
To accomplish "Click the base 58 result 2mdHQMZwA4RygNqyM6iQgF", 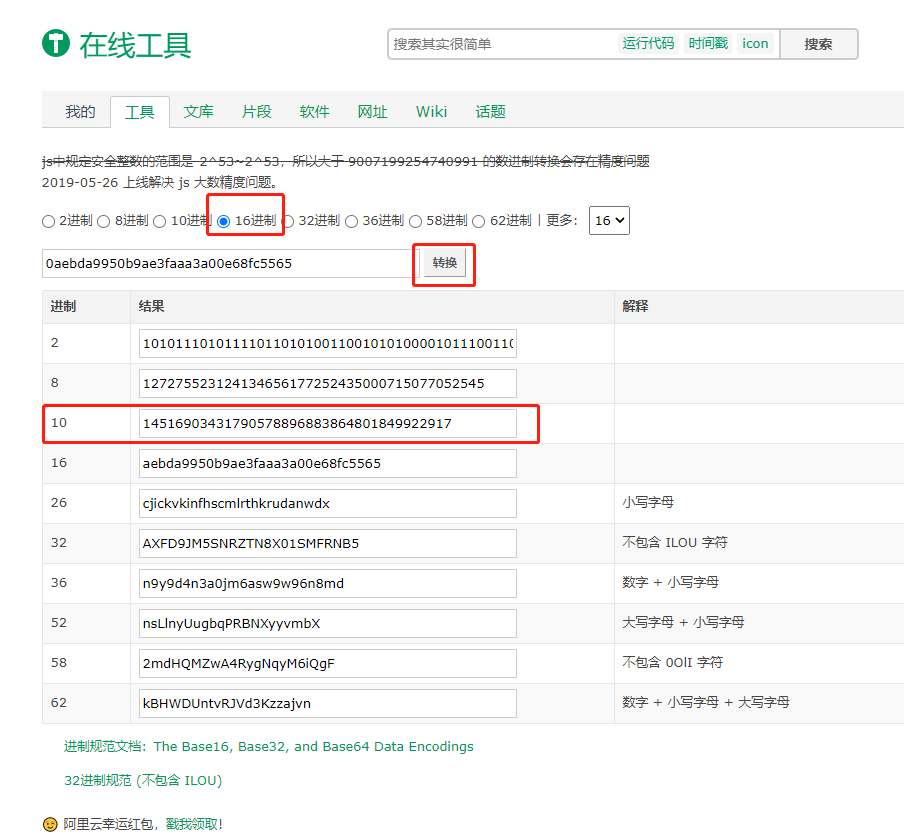I will [x=327, y=664].
